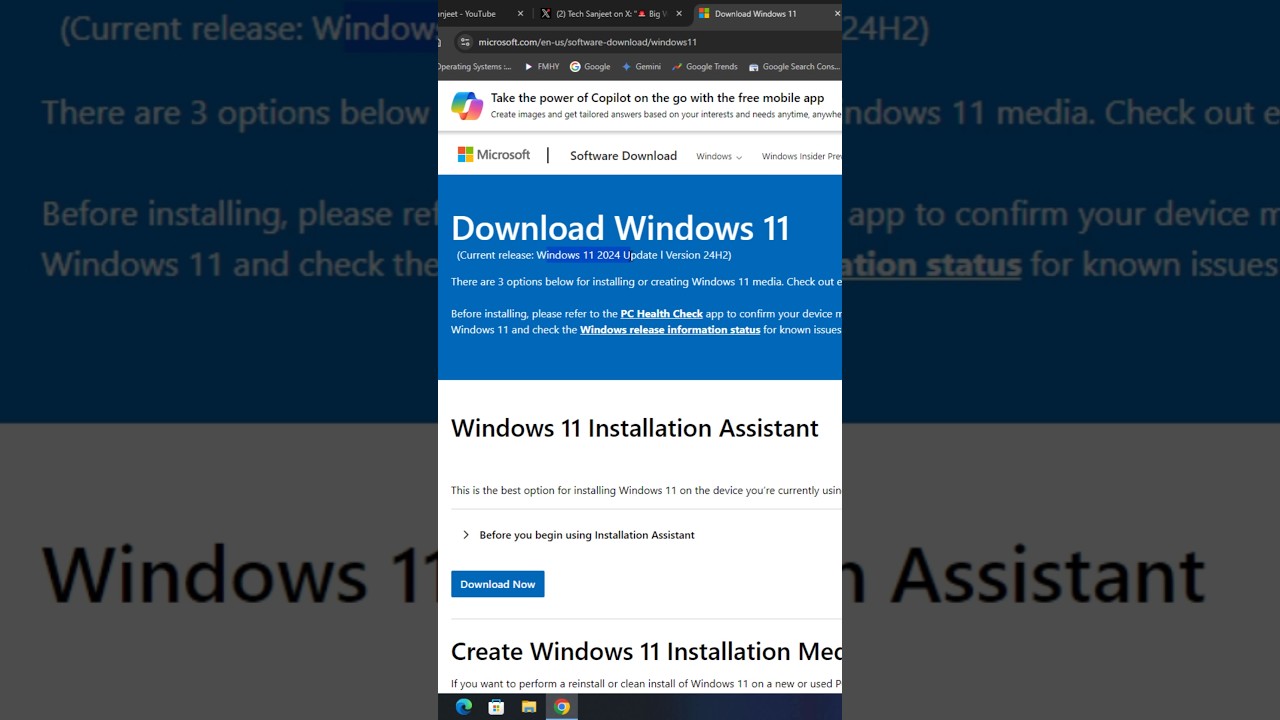This screenshot has height=720, width=1280.
Task: Open the Google Trends bookmark
Action: (705, 67)
